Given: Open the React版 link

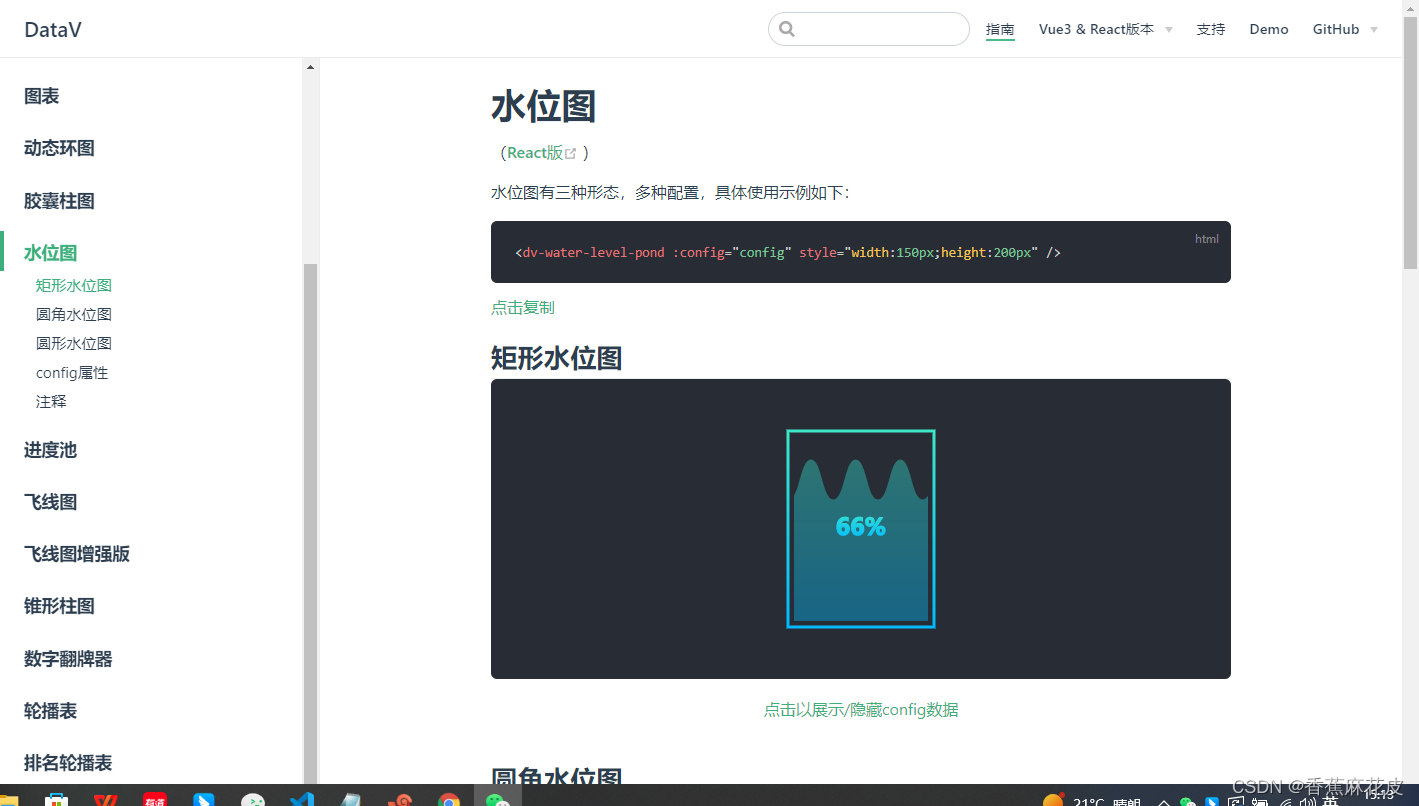Looking at the screenshot, I should [535, 153].
